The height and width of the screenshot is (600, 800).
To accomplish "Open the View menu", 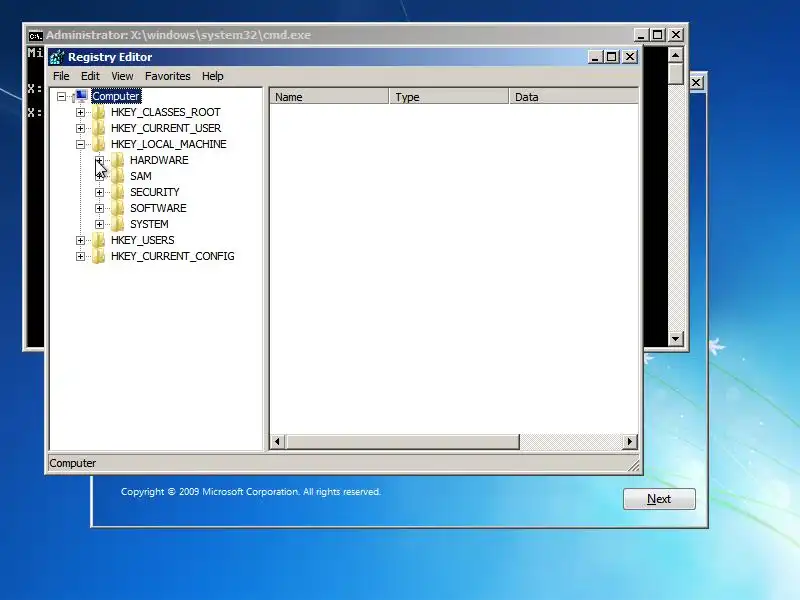I will (122, 76).
